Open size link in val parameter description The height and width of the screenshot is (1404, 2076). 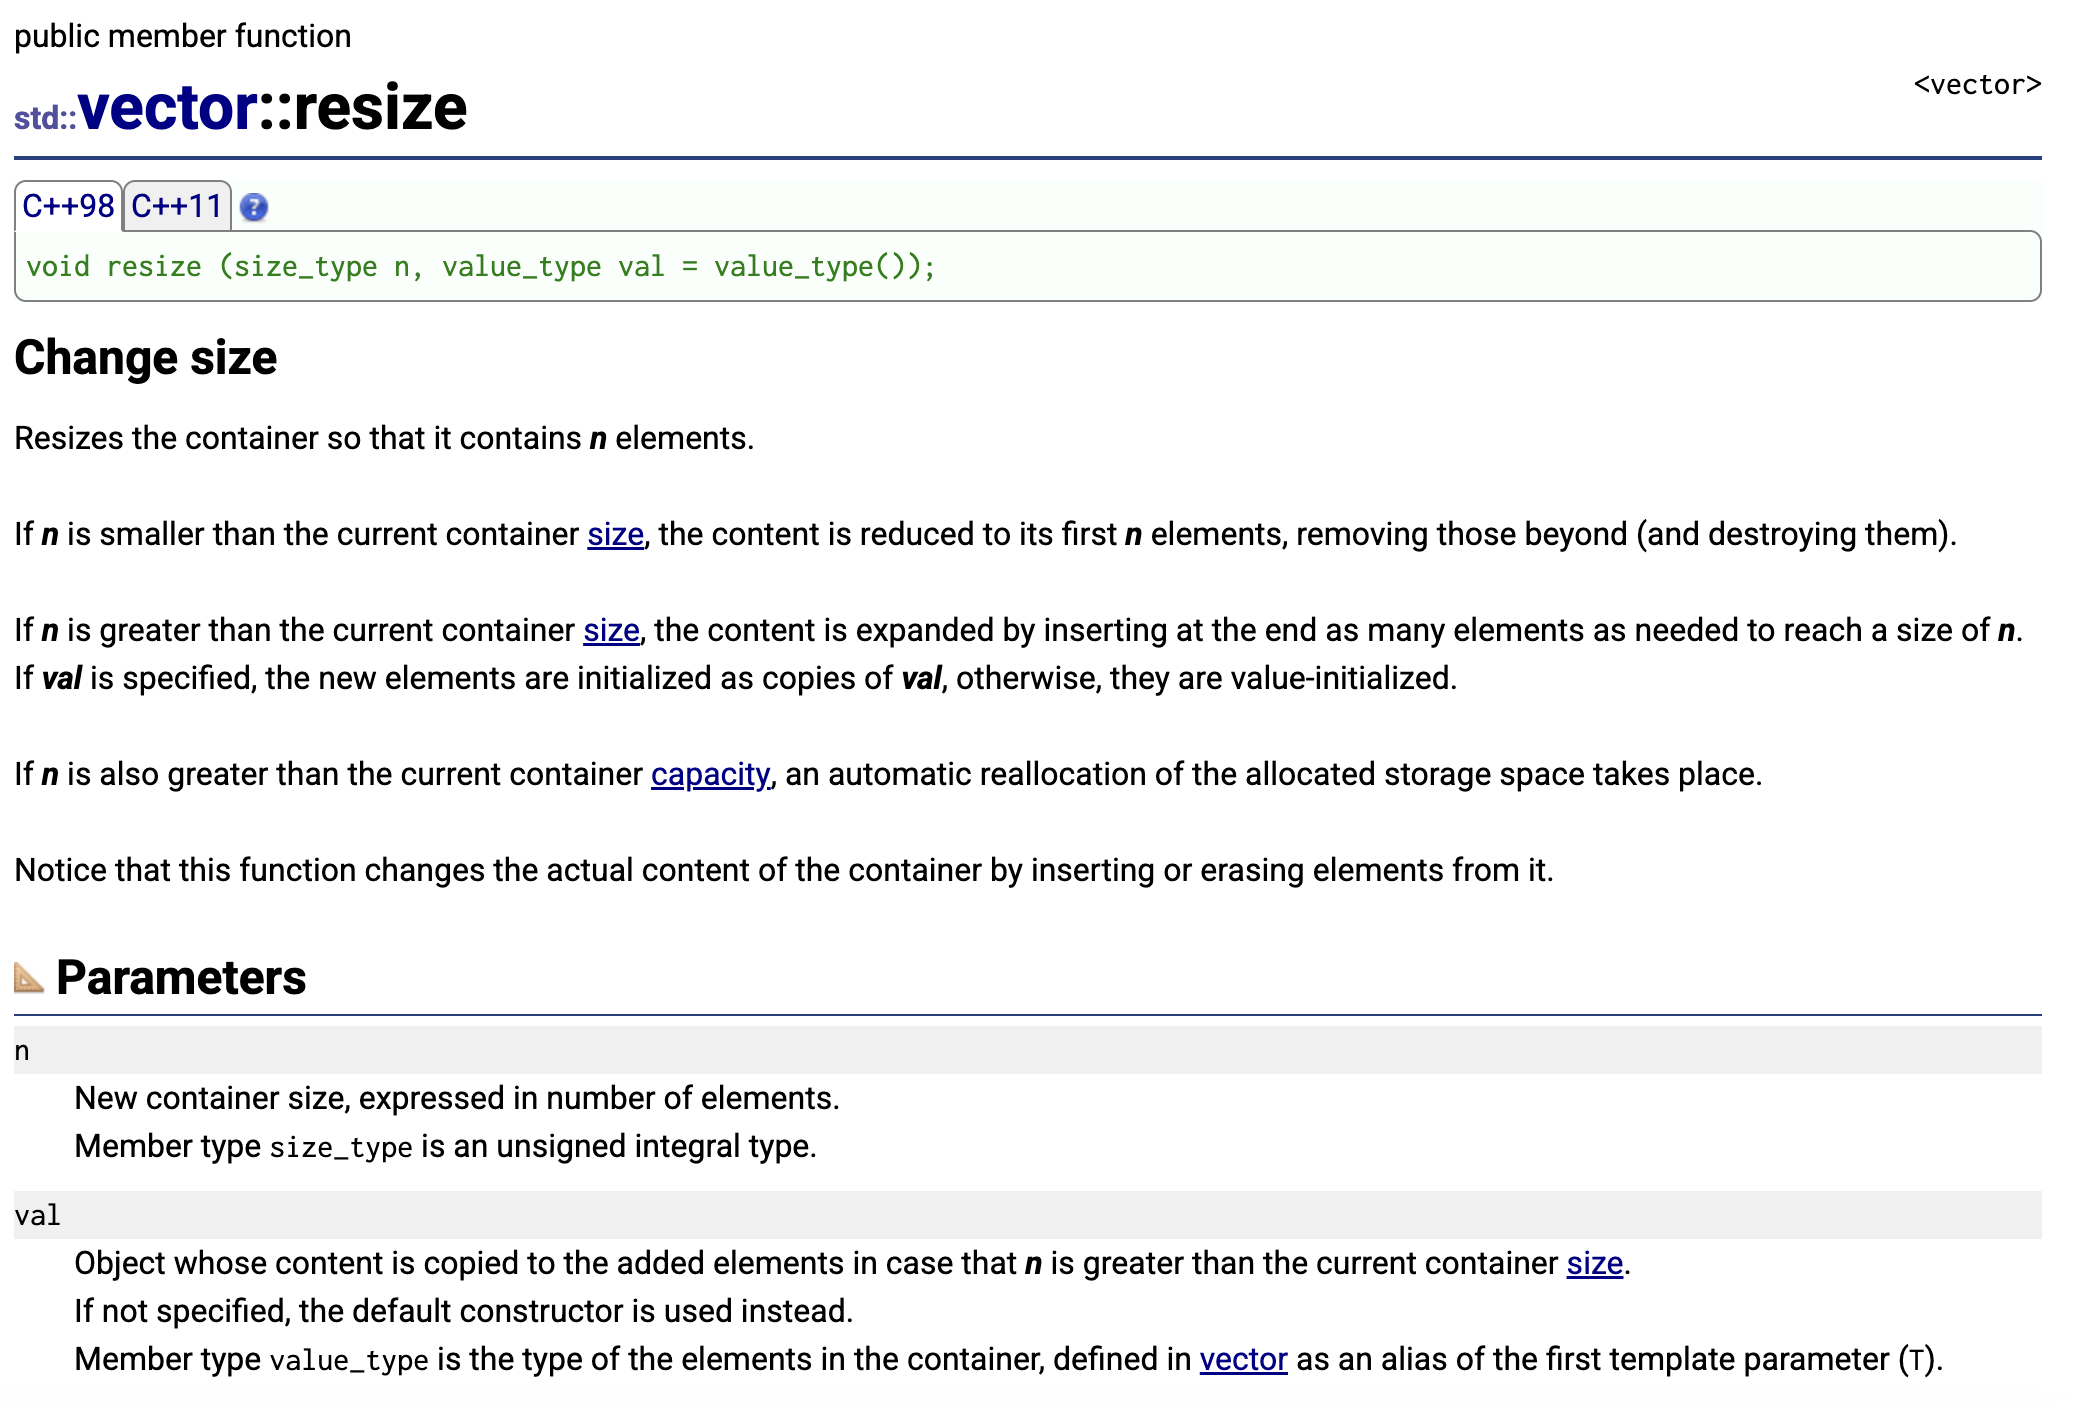tap(1594, 1263)
